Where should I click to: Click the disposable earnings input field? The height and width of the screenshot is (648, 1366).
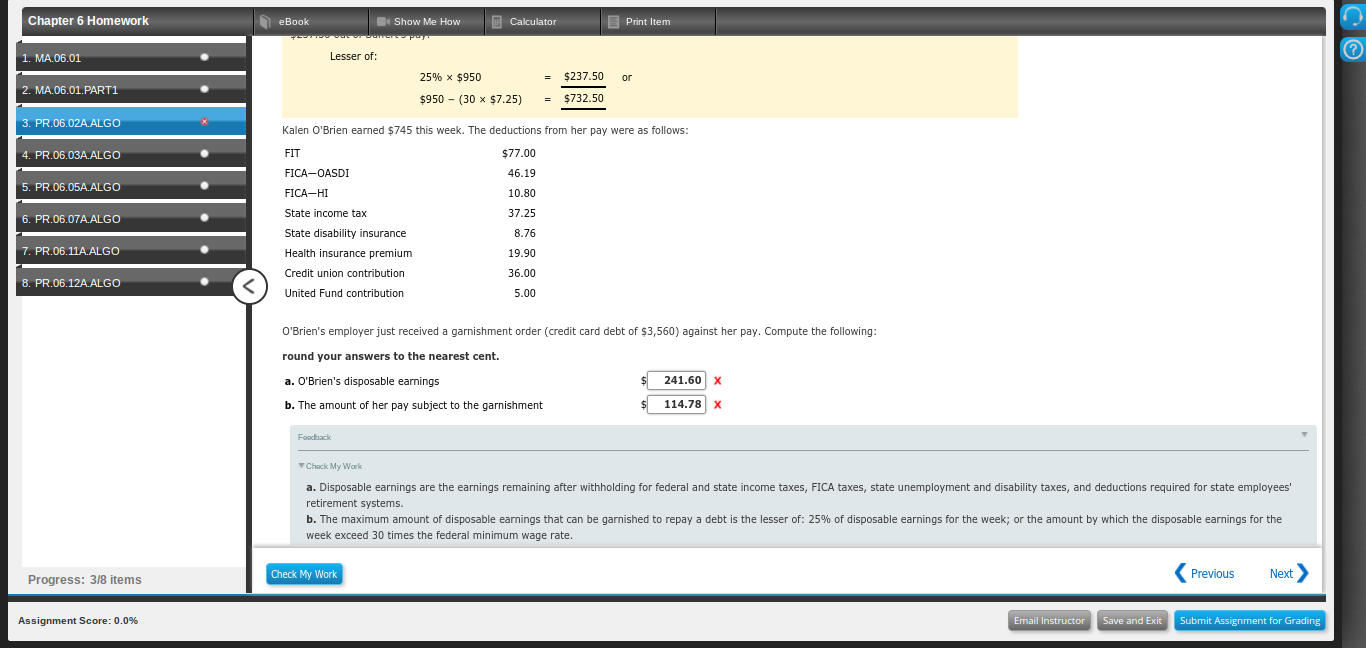coord(676,380)
